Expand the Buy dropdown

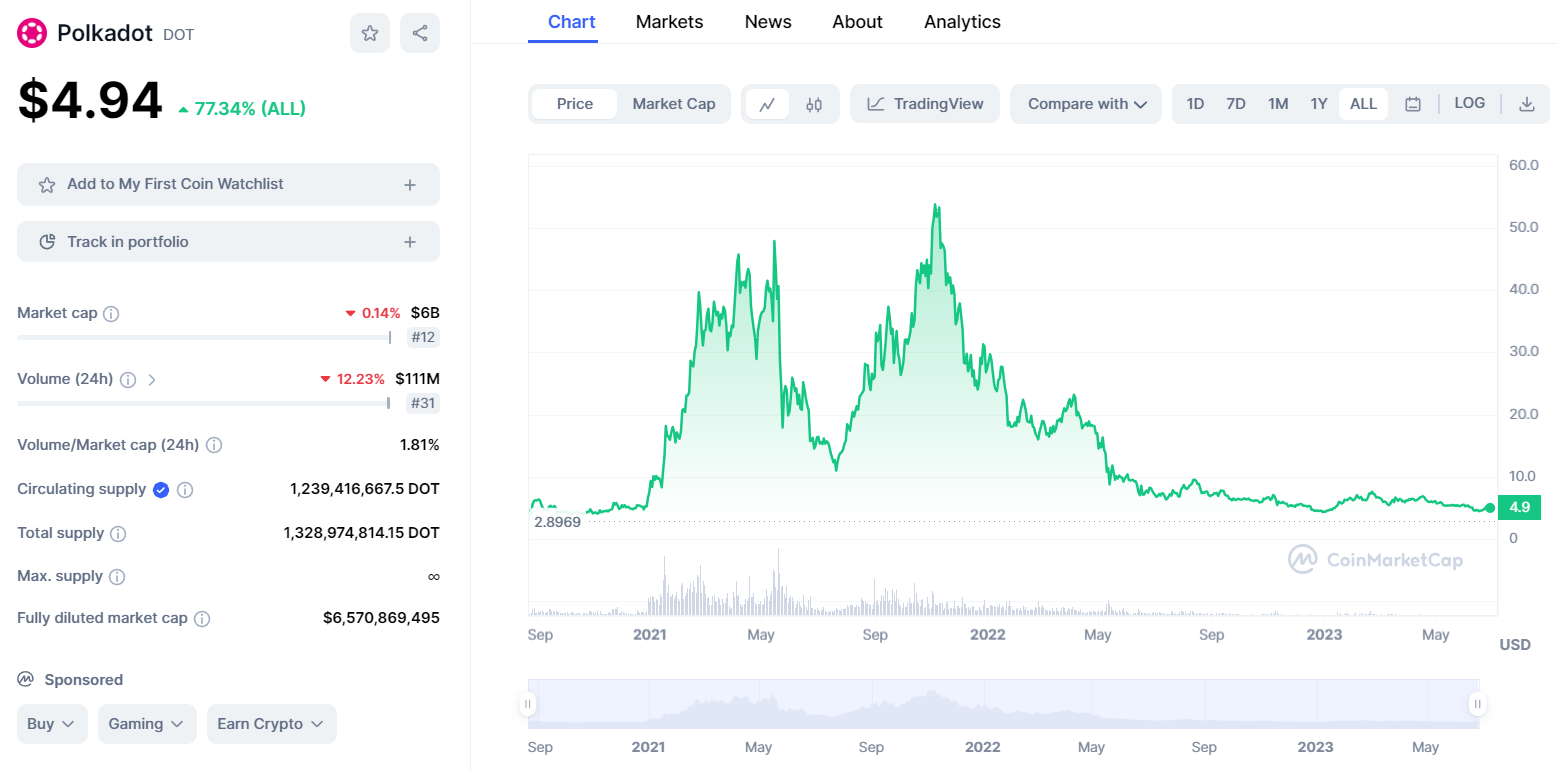pos(52,724)
